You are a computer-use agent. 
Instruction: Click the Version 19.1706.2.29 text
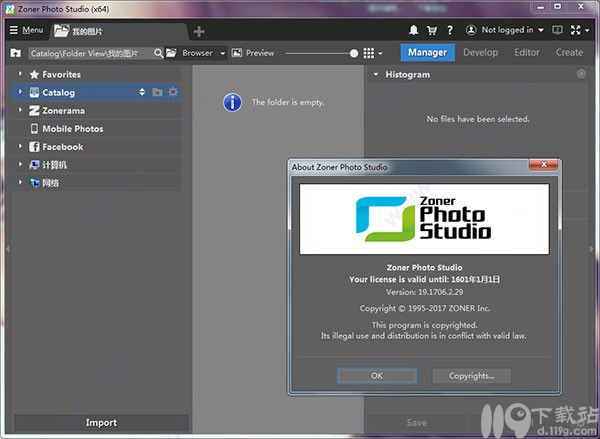tap(424, 292)
